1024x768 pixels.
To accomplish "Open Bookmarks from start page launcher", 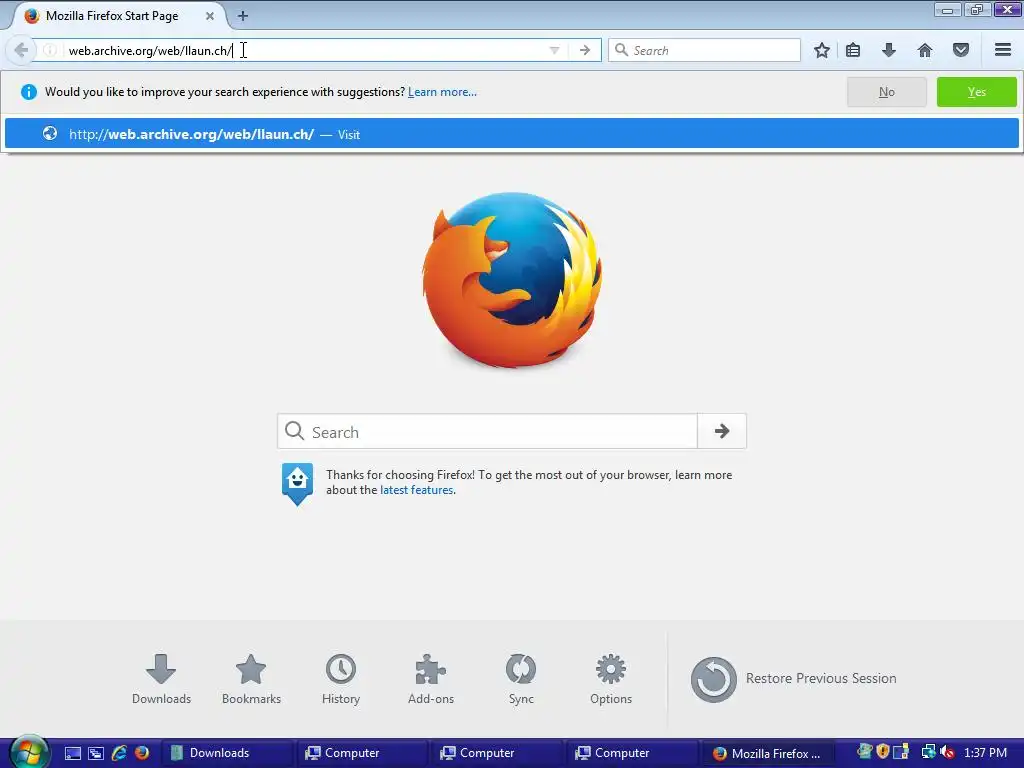I will pos(251,679).
